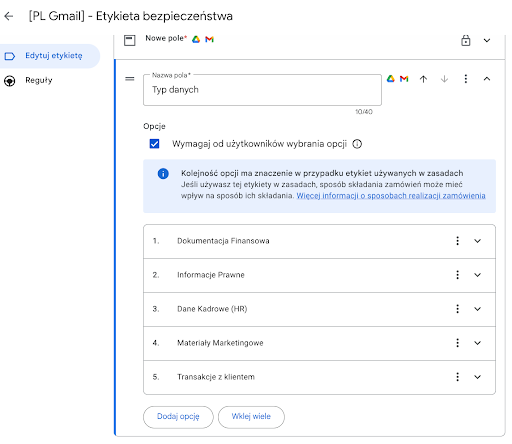Expand the Nowe pole field section
Image resolution: width=512 pixels, height=444 pixels.
(x=487, y=40)
